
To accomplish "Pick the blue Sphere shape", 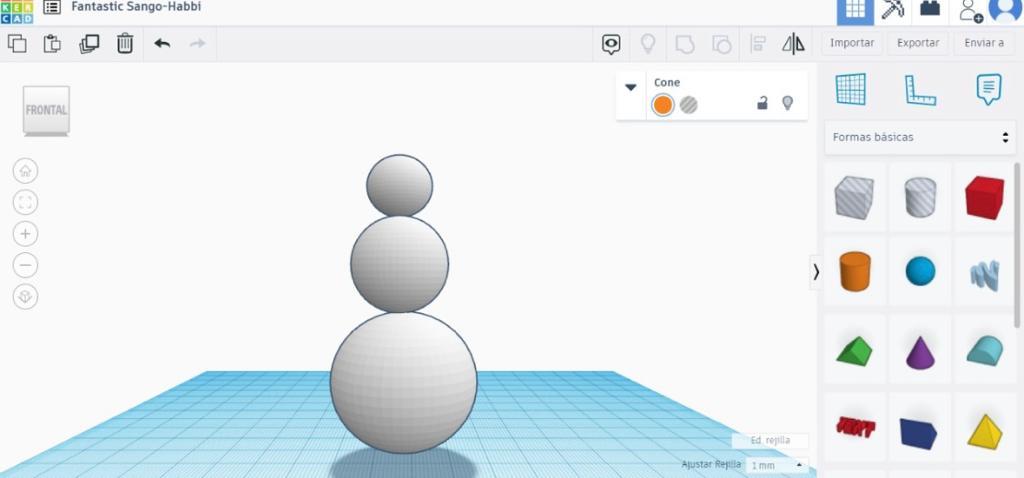I will pyautogui.click(x=920, y=270).
